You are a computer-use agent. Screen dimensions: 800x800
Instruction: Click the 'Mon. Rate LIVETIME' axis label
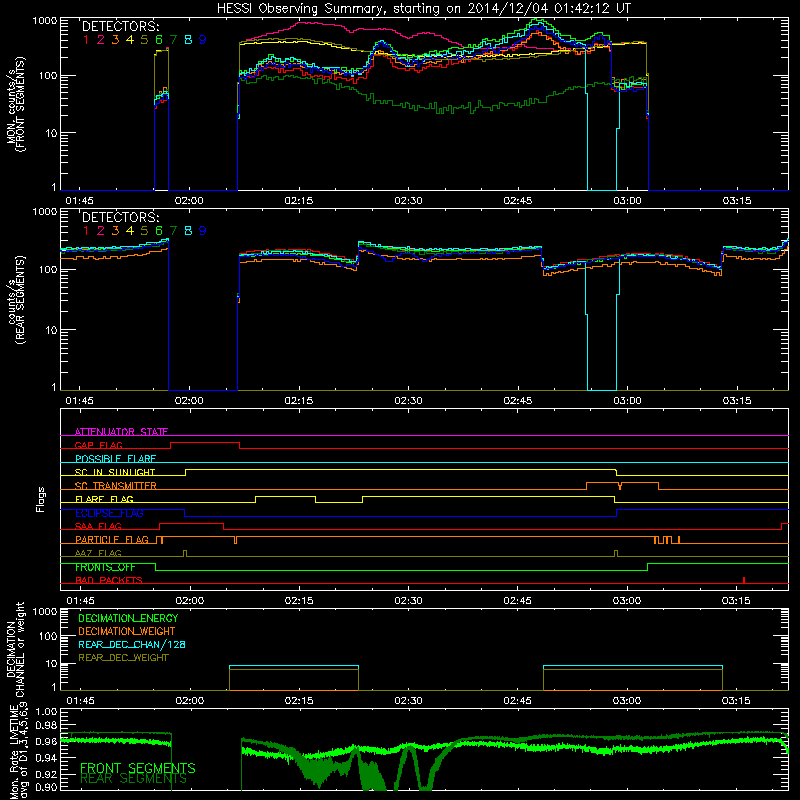pos(15,752)
